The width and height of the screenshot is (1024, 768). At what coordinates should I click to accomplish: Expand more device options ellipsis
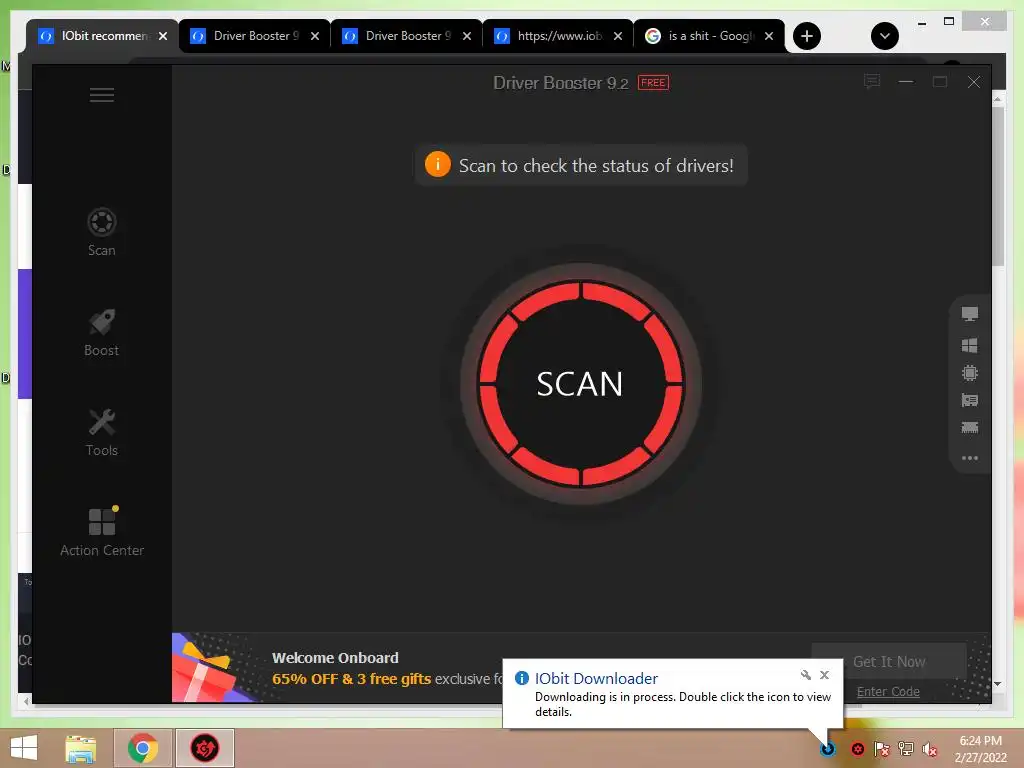pos(970,458)
